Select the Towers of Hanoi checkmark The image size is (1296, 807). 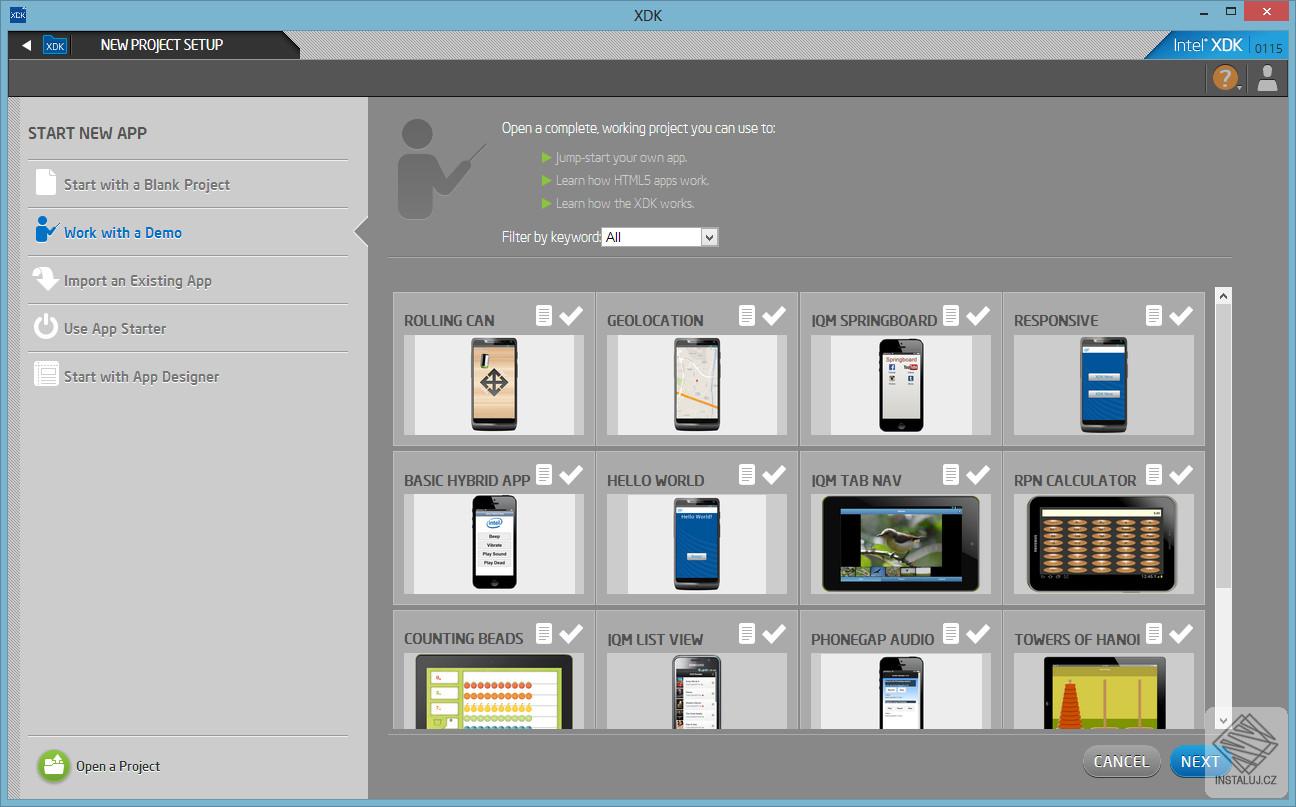(x=1181, y=633)
